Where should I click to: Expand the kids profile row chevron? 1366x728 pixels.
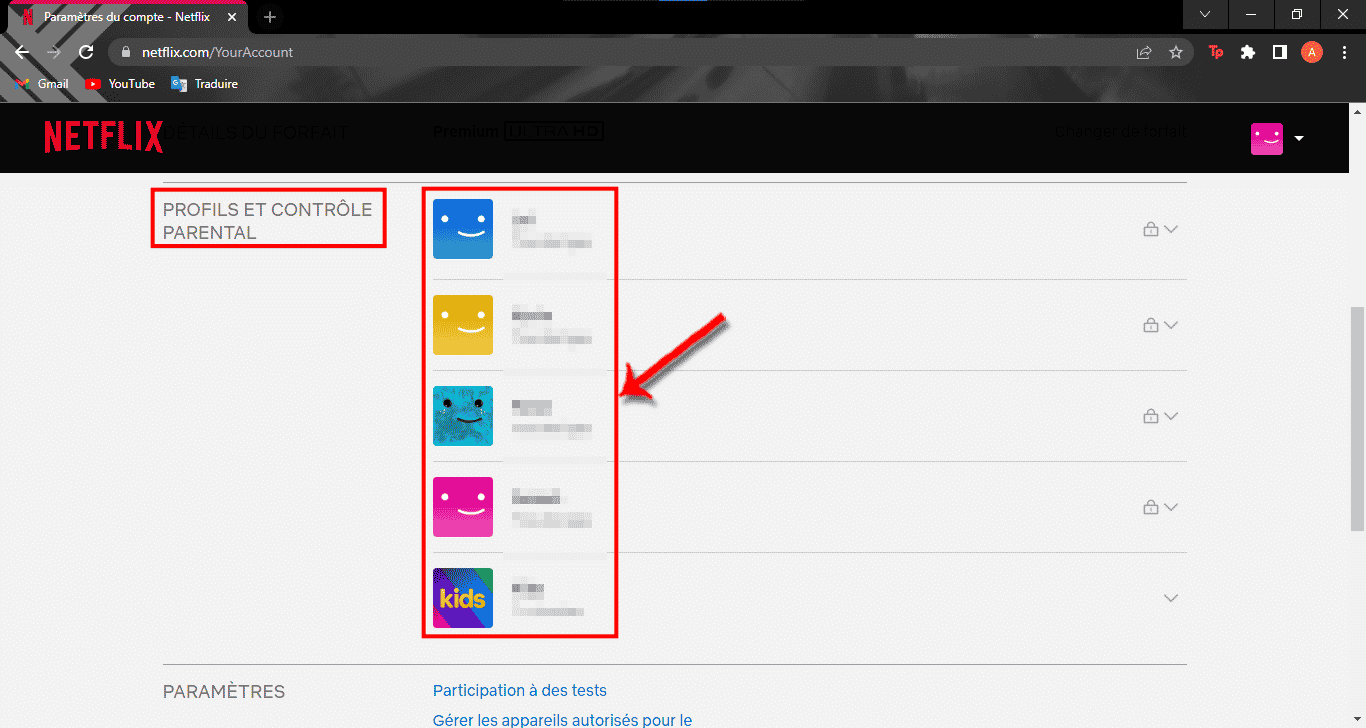coord(1171,598)
